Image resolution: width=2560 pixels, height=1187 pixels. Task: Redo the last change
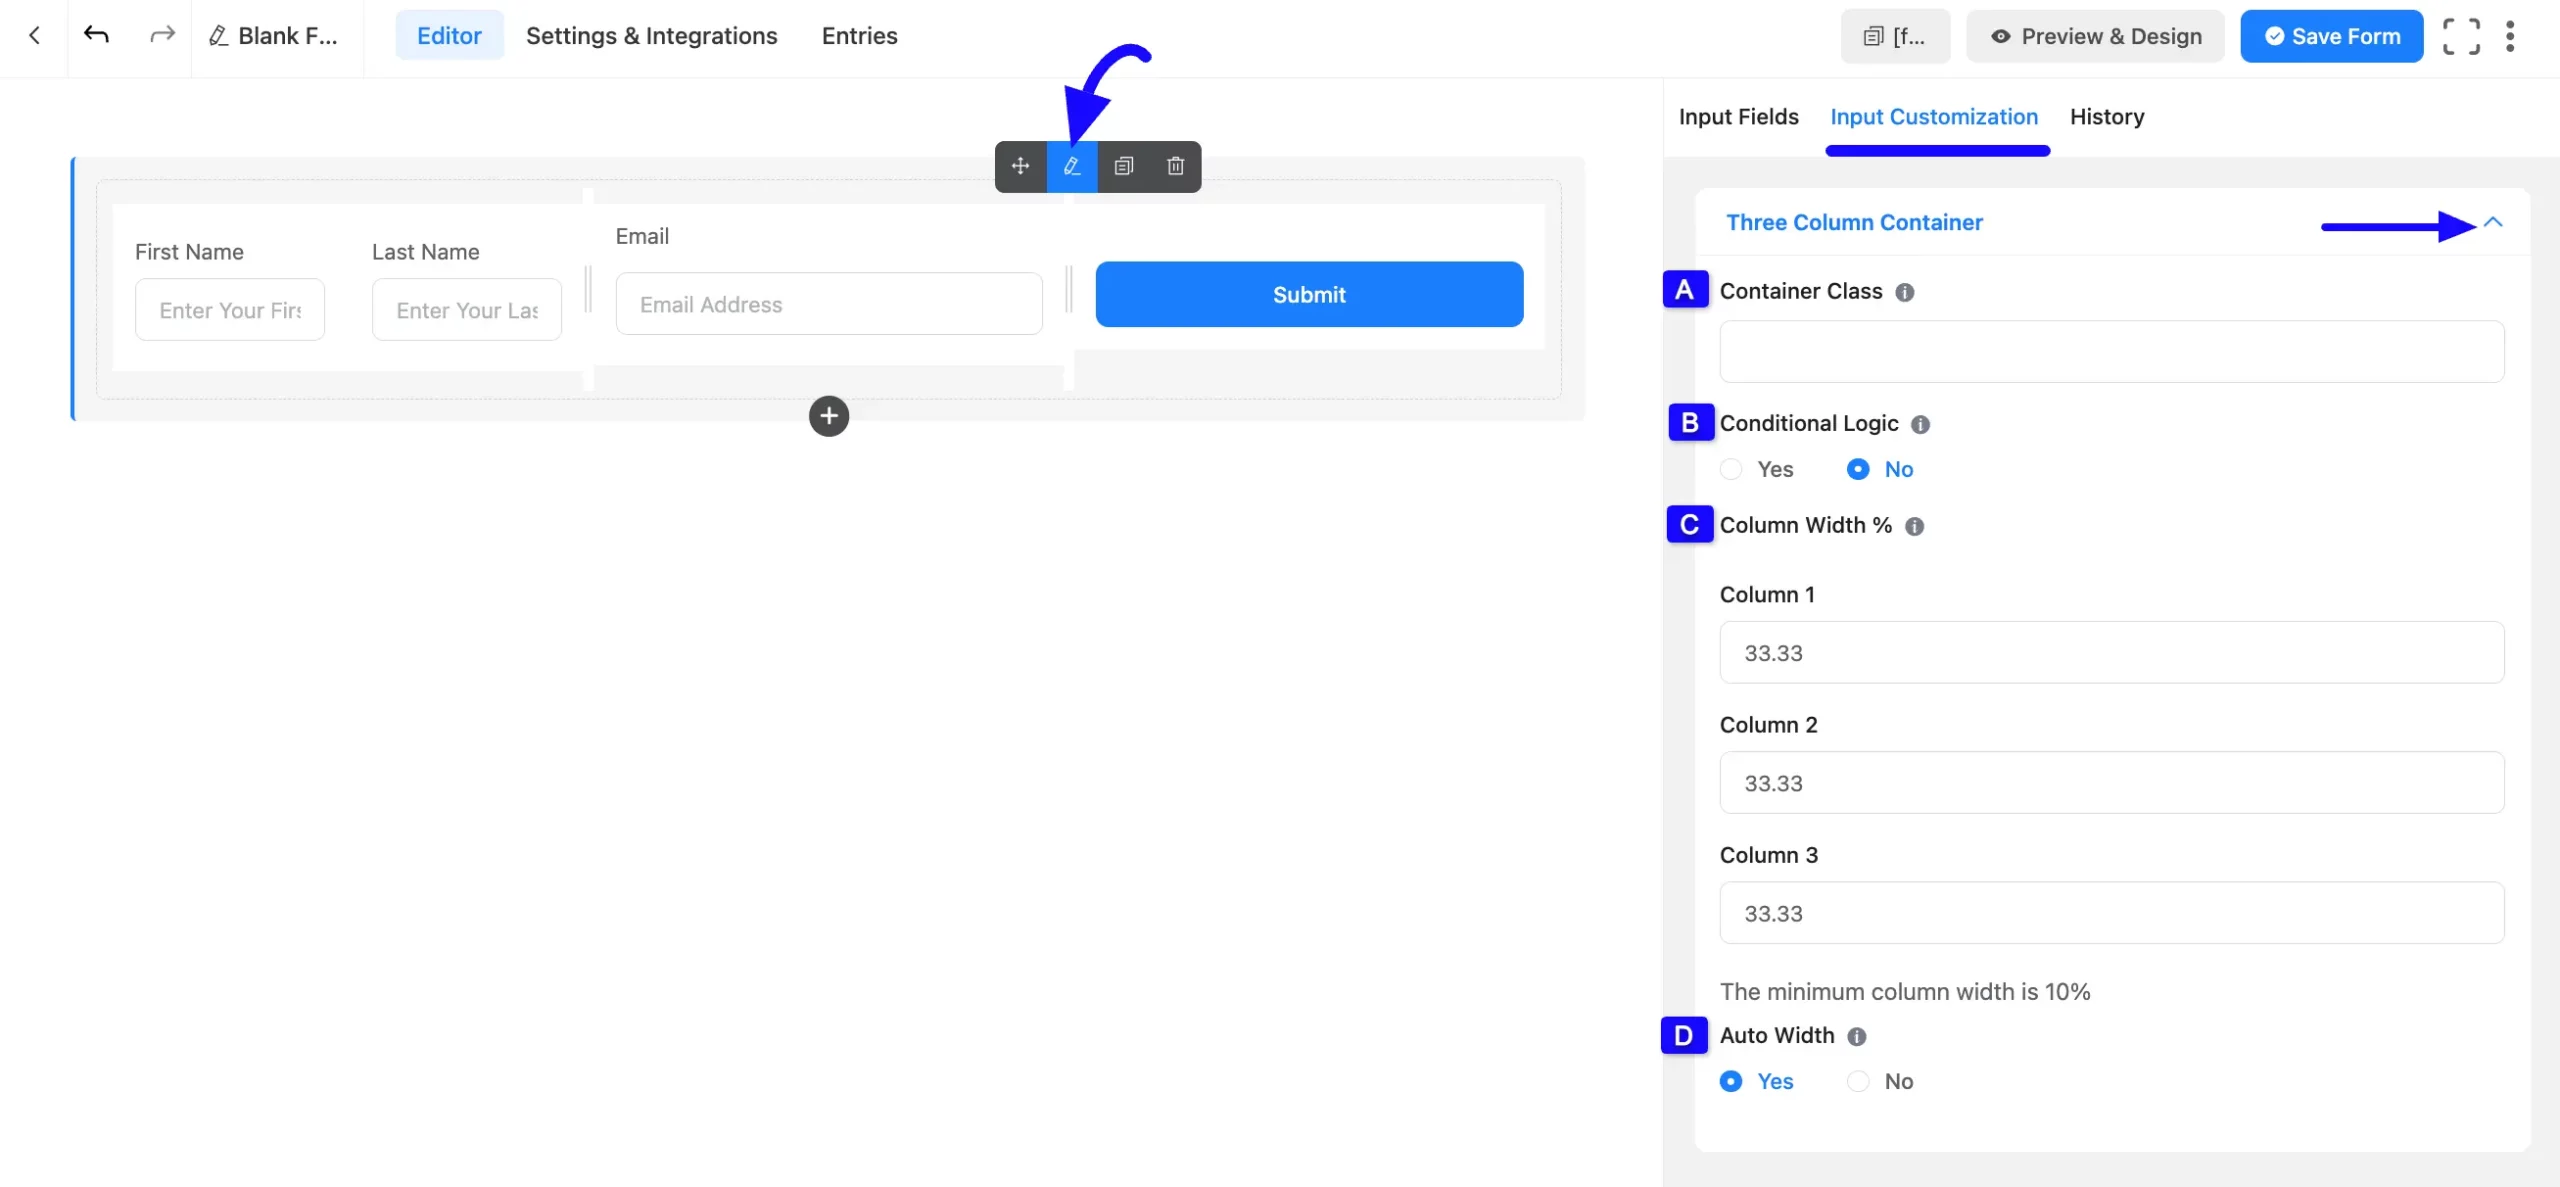click(161, 35)
